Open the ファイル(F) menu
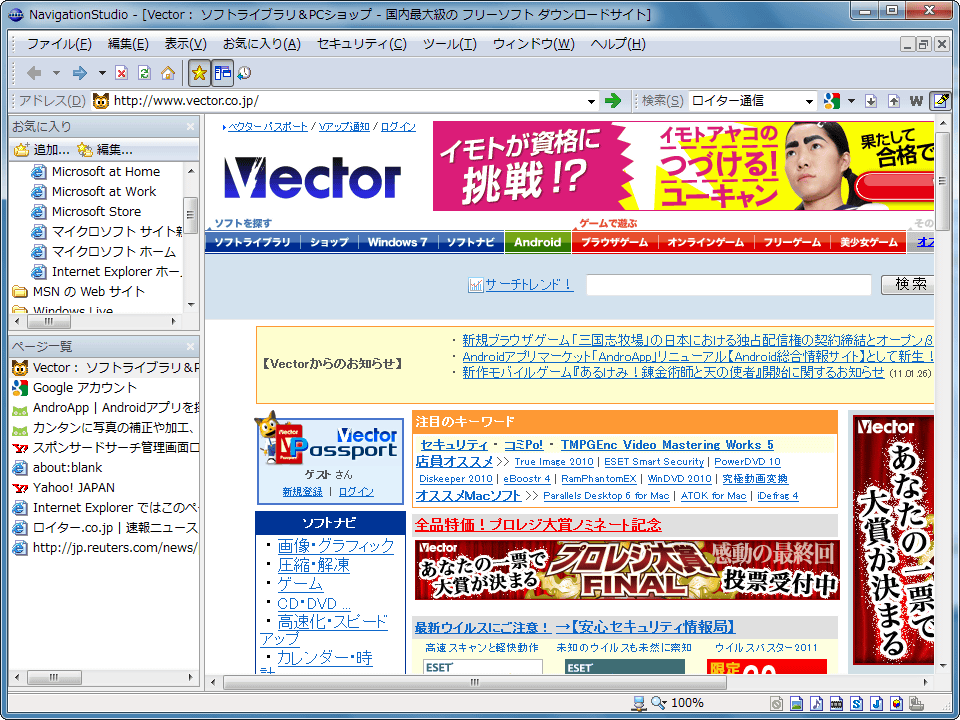Screen dimensions: 960x720 coord(59,44)
